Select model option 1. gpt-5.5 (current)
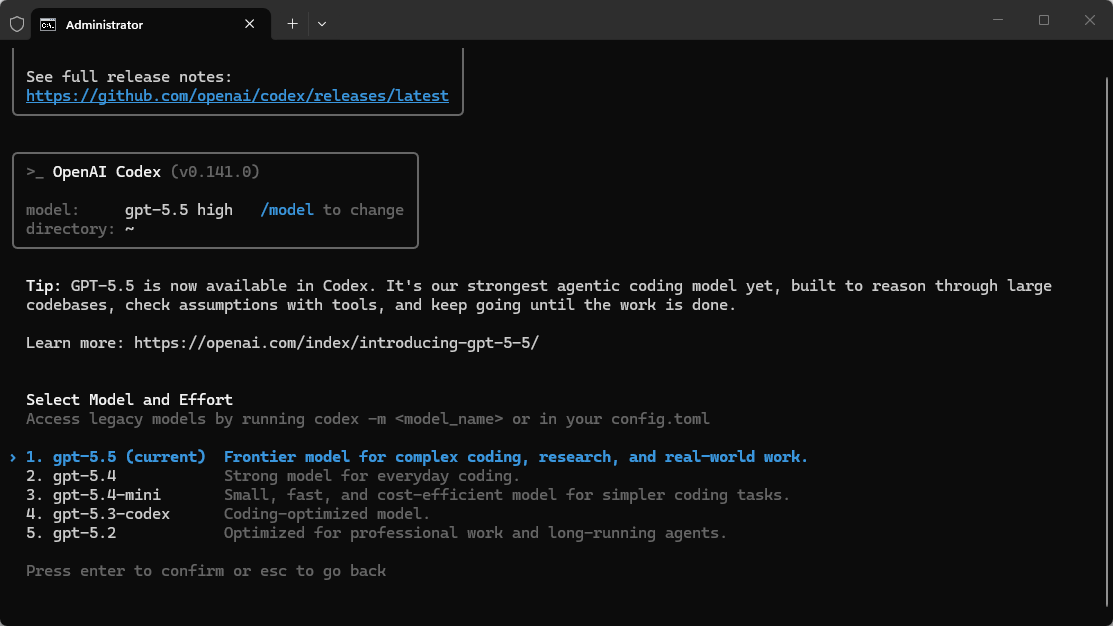 click(x=417, y=457)
